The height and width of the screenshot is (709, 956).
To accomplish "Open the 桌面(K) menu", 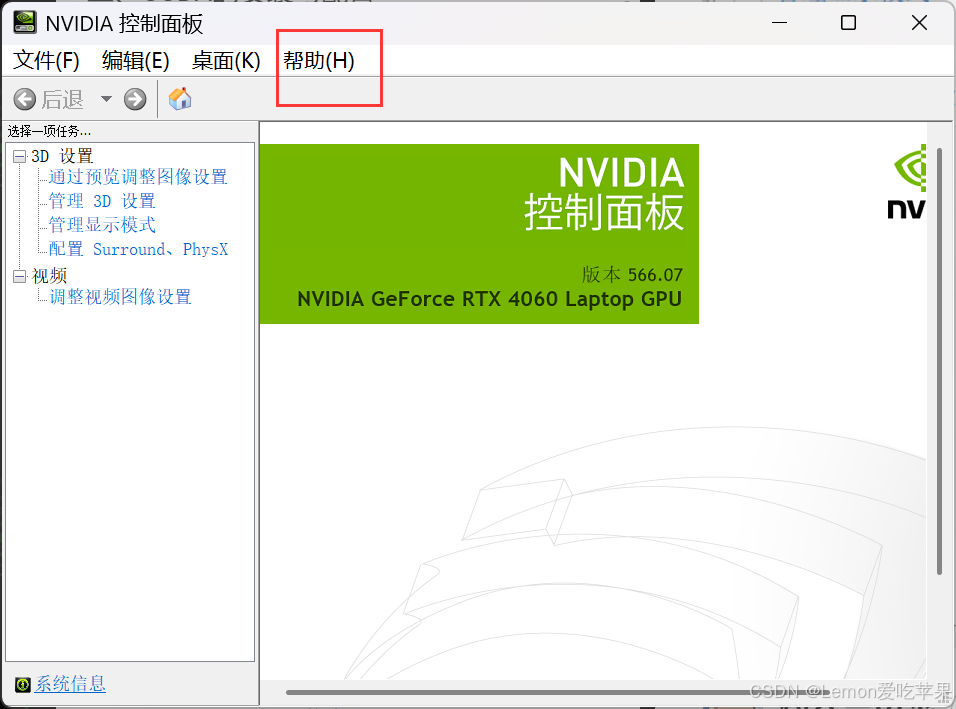I will [226, 60].
